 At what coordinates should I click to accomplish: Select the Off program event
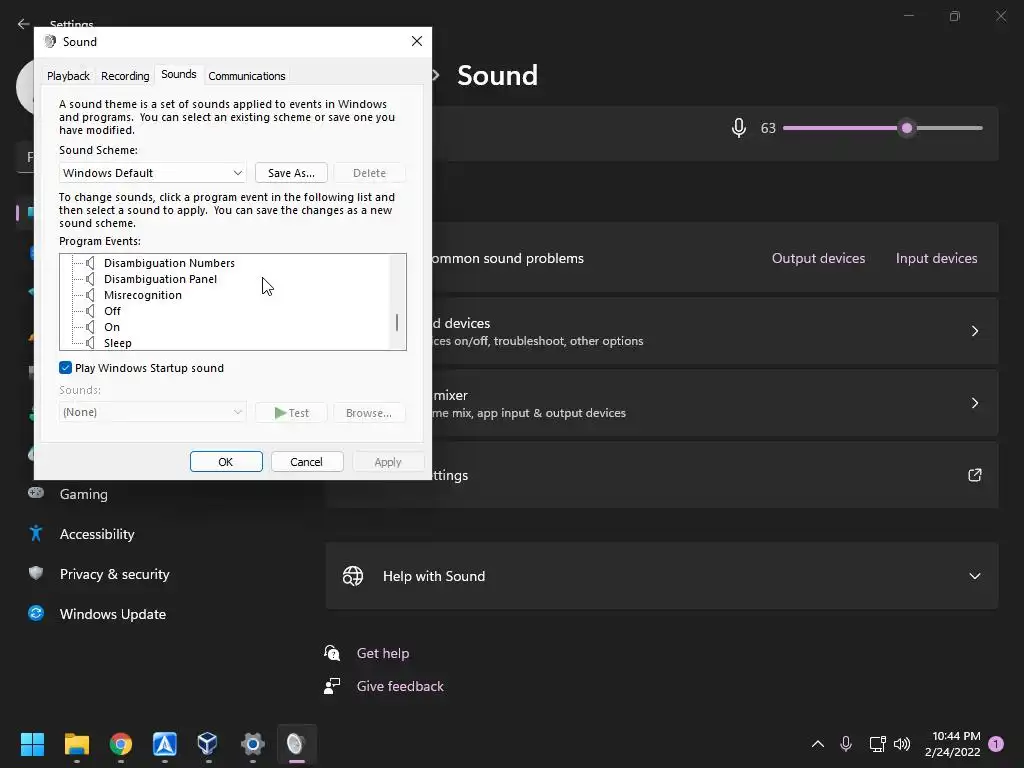pyautogui.click(x=112, y=311)
